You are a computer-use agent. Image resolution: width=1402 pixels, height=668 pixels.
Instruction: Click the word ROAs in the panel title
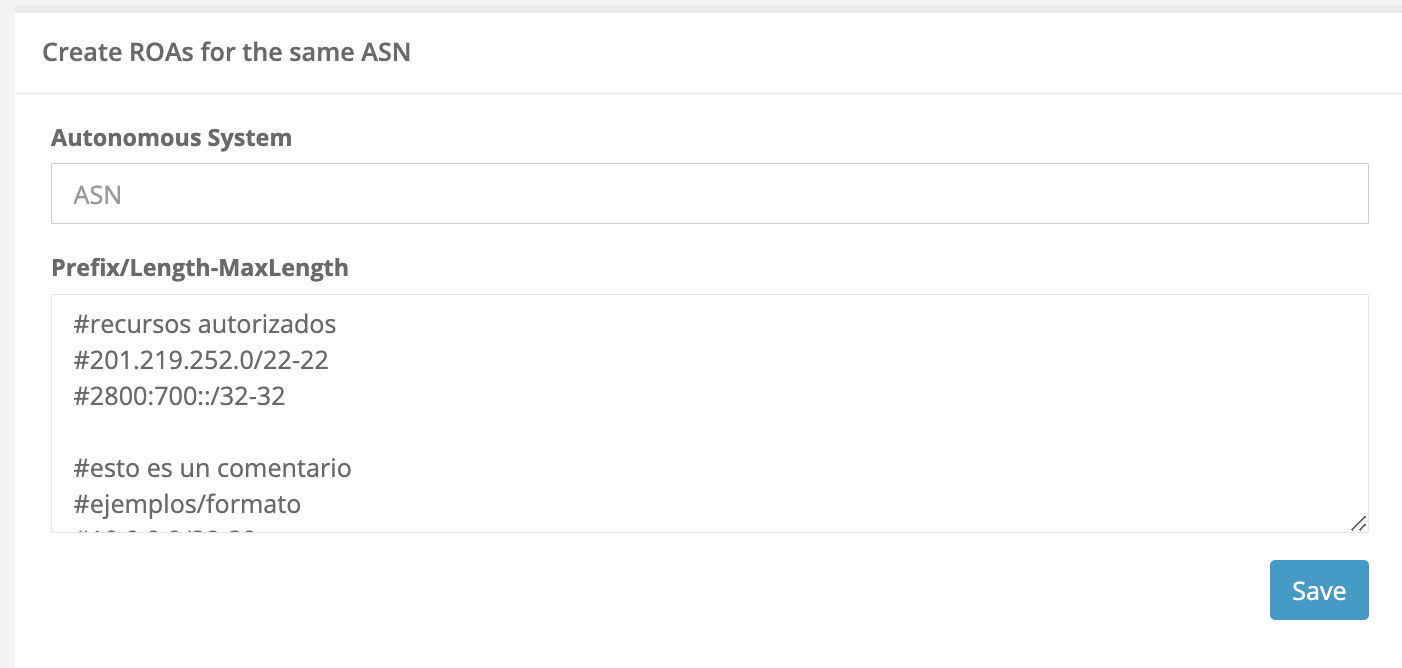click(162, 52)
